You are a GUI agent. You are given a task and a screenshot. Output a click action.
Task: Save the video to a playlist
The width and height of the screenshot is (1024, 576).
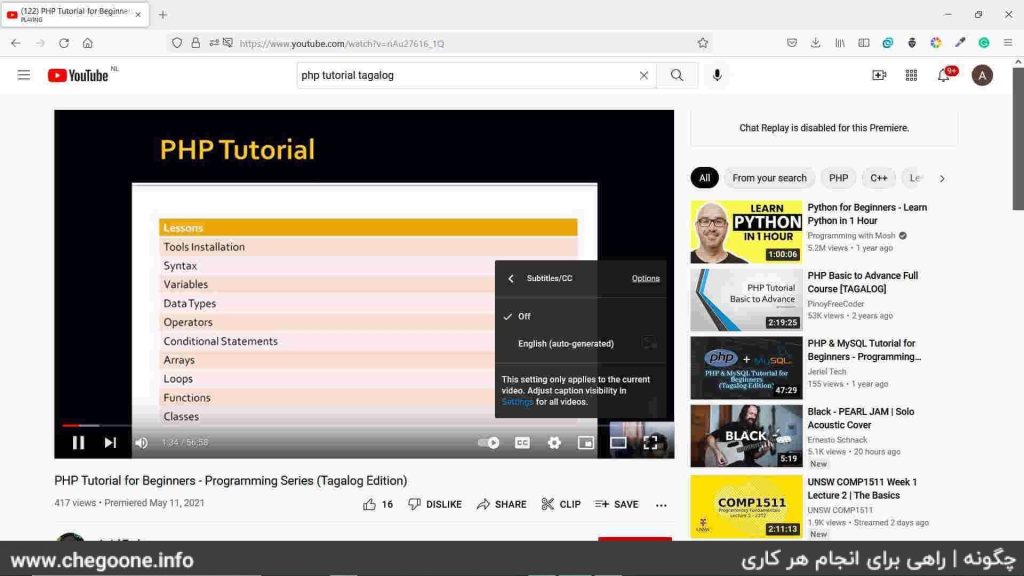pyautogui.click(x=616, y=504)
